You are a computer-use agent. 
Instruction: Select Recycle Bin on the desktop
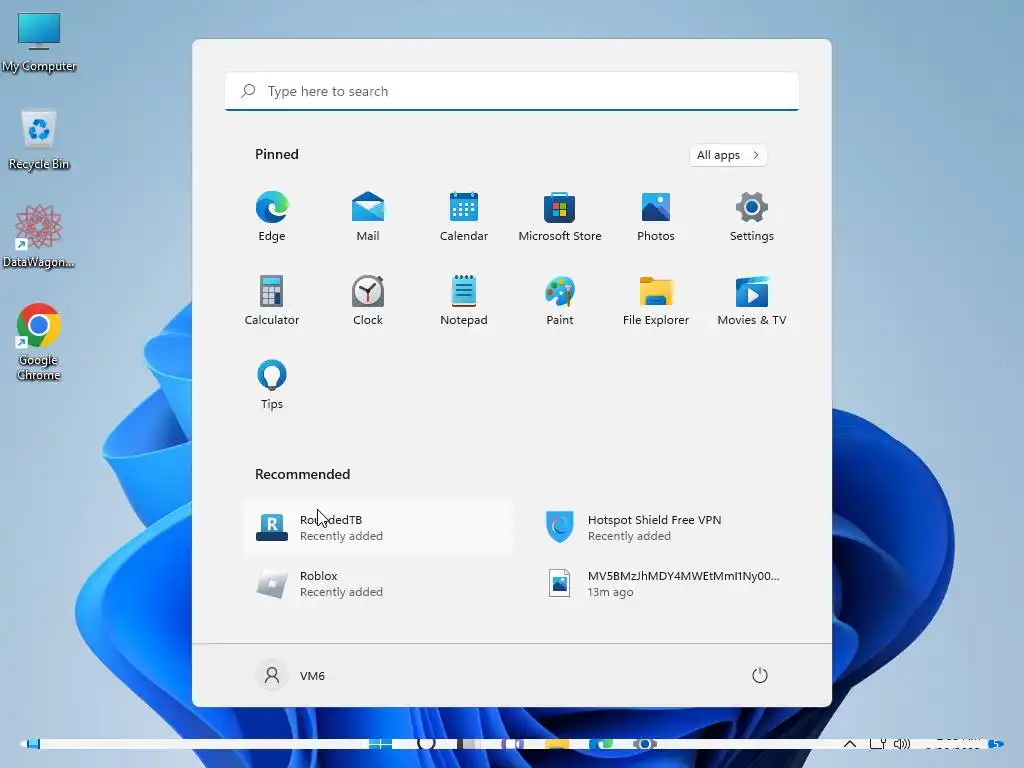pyautogui.click(x=39, y=140)
